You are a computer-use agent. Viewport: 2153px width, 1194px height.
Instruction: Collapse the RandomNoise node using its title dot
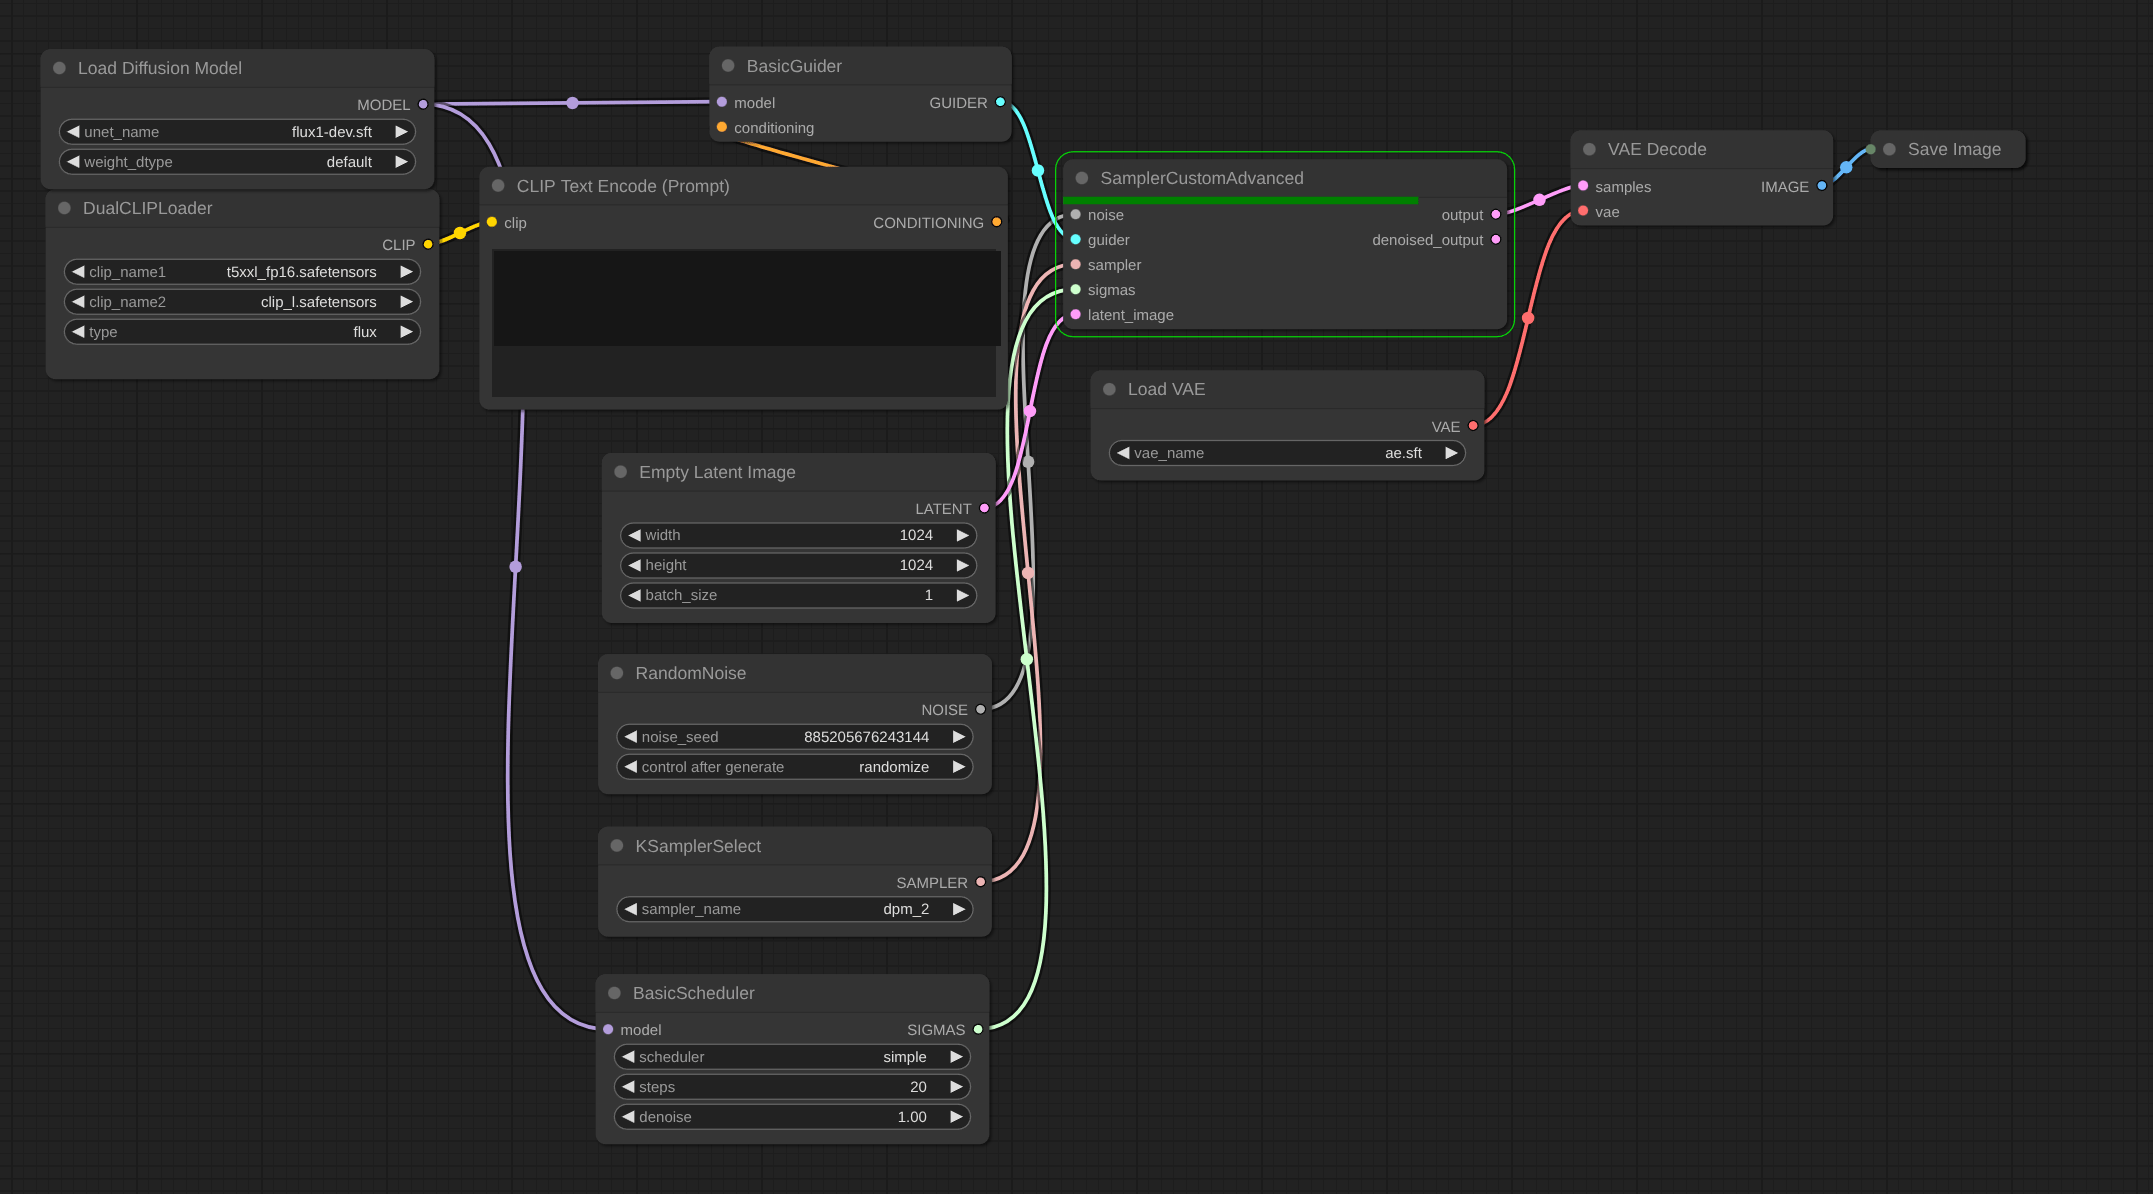(617, 673)
